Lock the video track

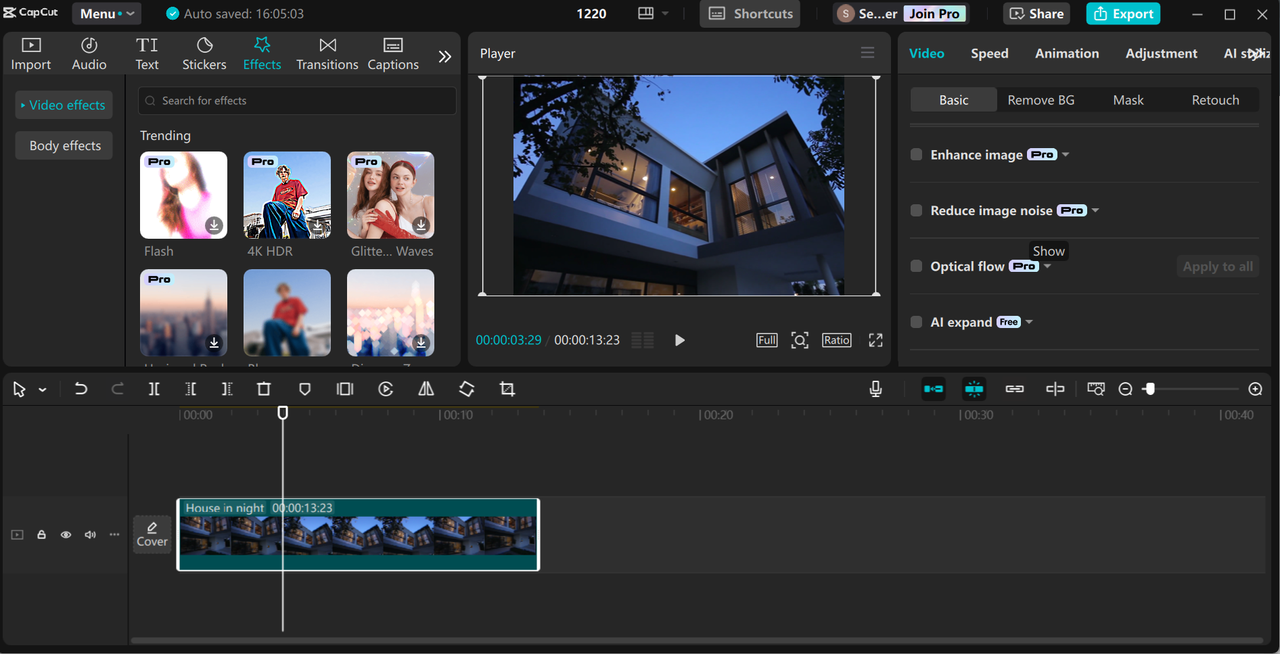click(42, 535)
